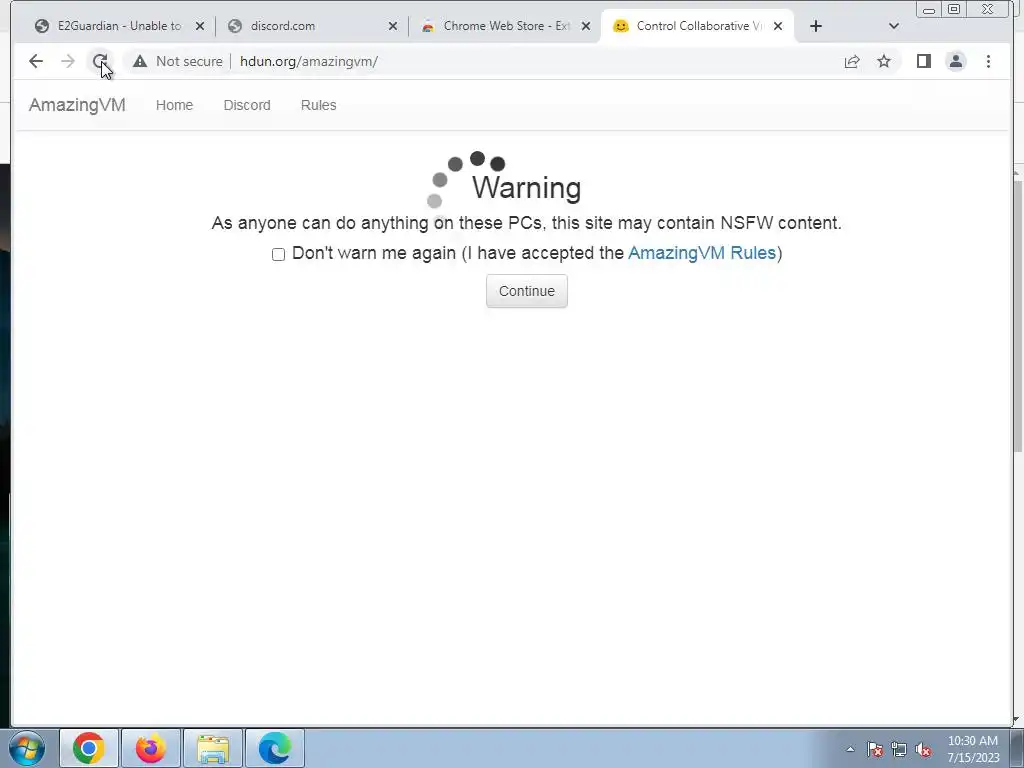Viewport: 1024px width, 768px height.
Task: Check the Don't warn me again checkbox
Action: [x=278, y=254]
